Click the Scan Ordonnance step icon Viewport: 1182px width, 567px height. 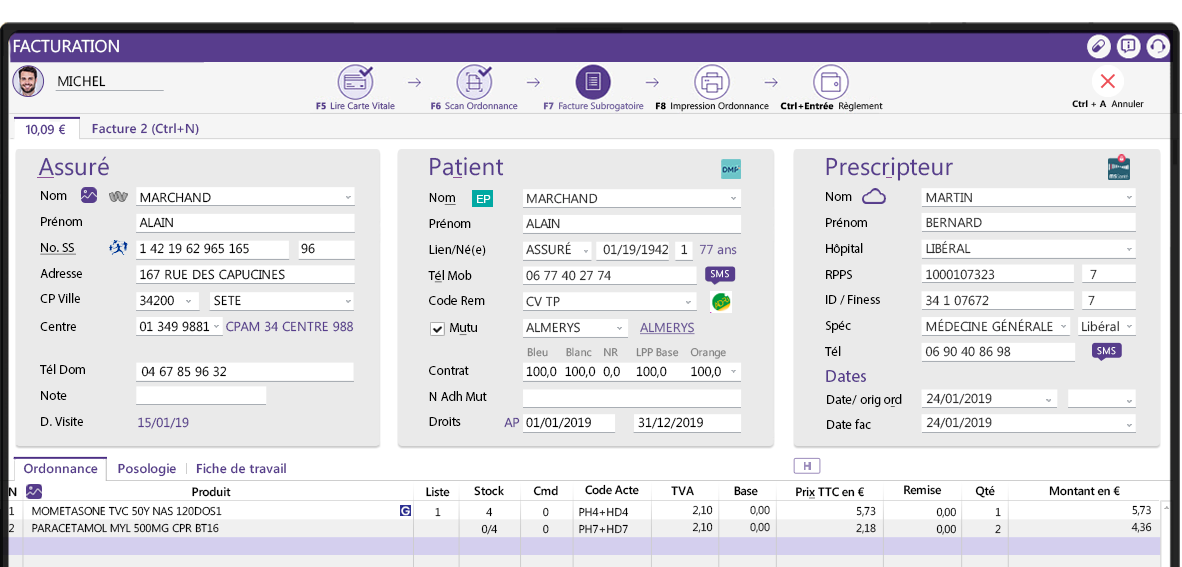(474, 81)
